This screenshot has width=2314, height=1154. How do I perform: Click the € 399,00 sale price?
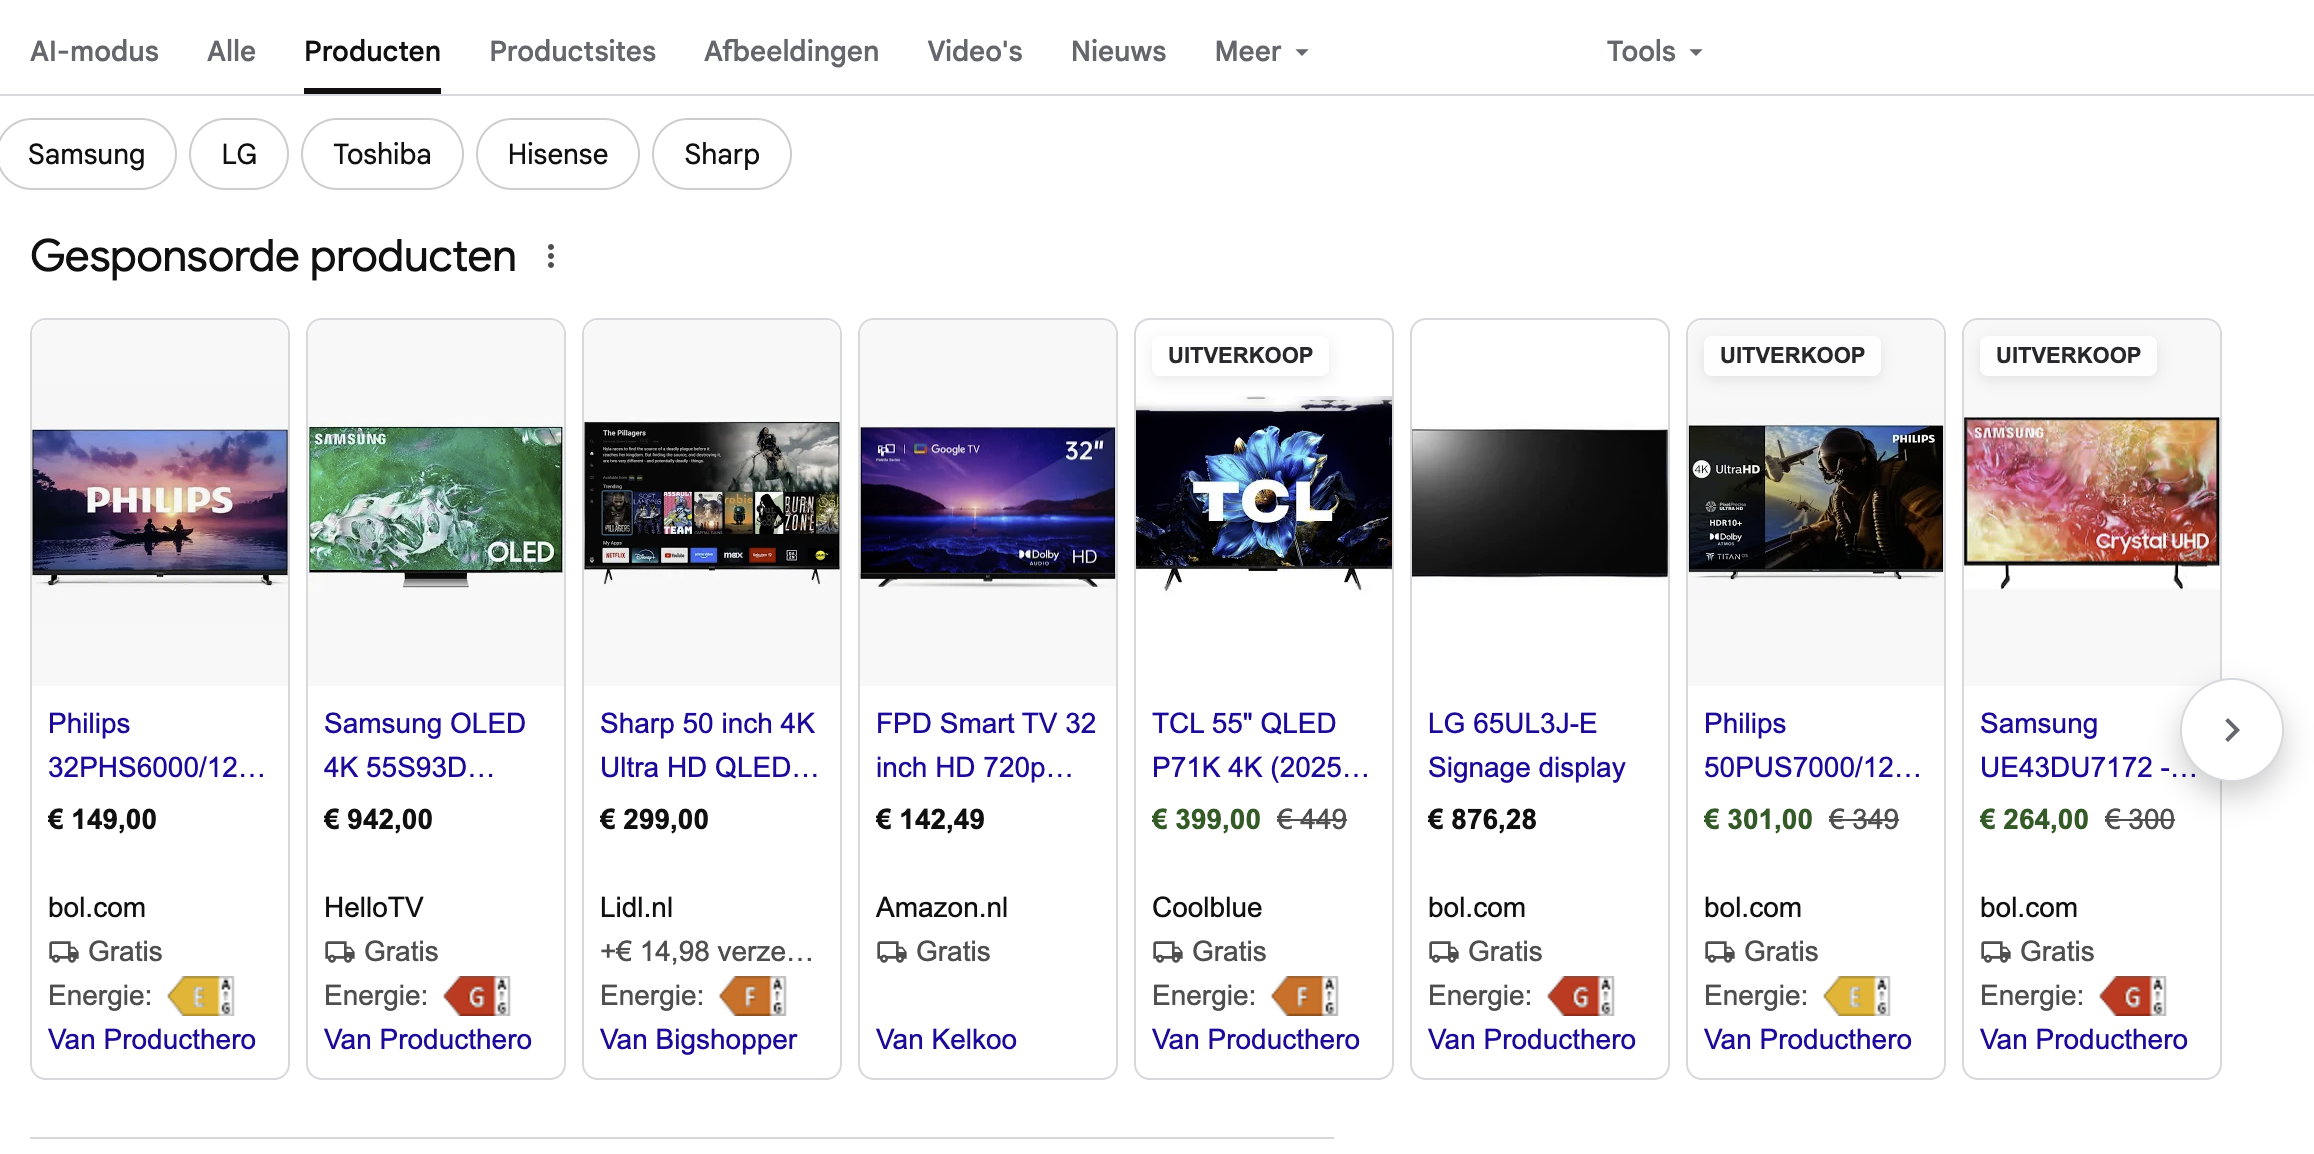coord(1206,820)
